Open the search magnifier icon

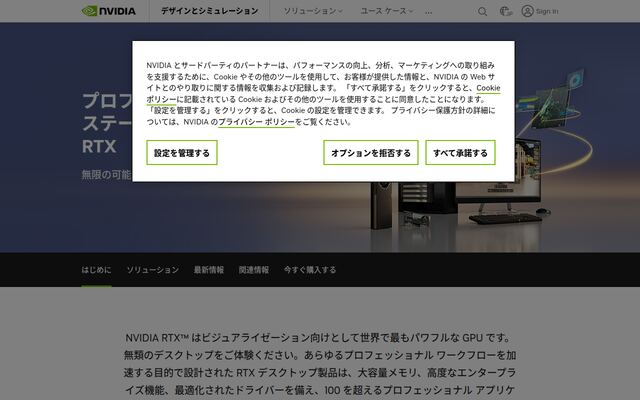482,11
